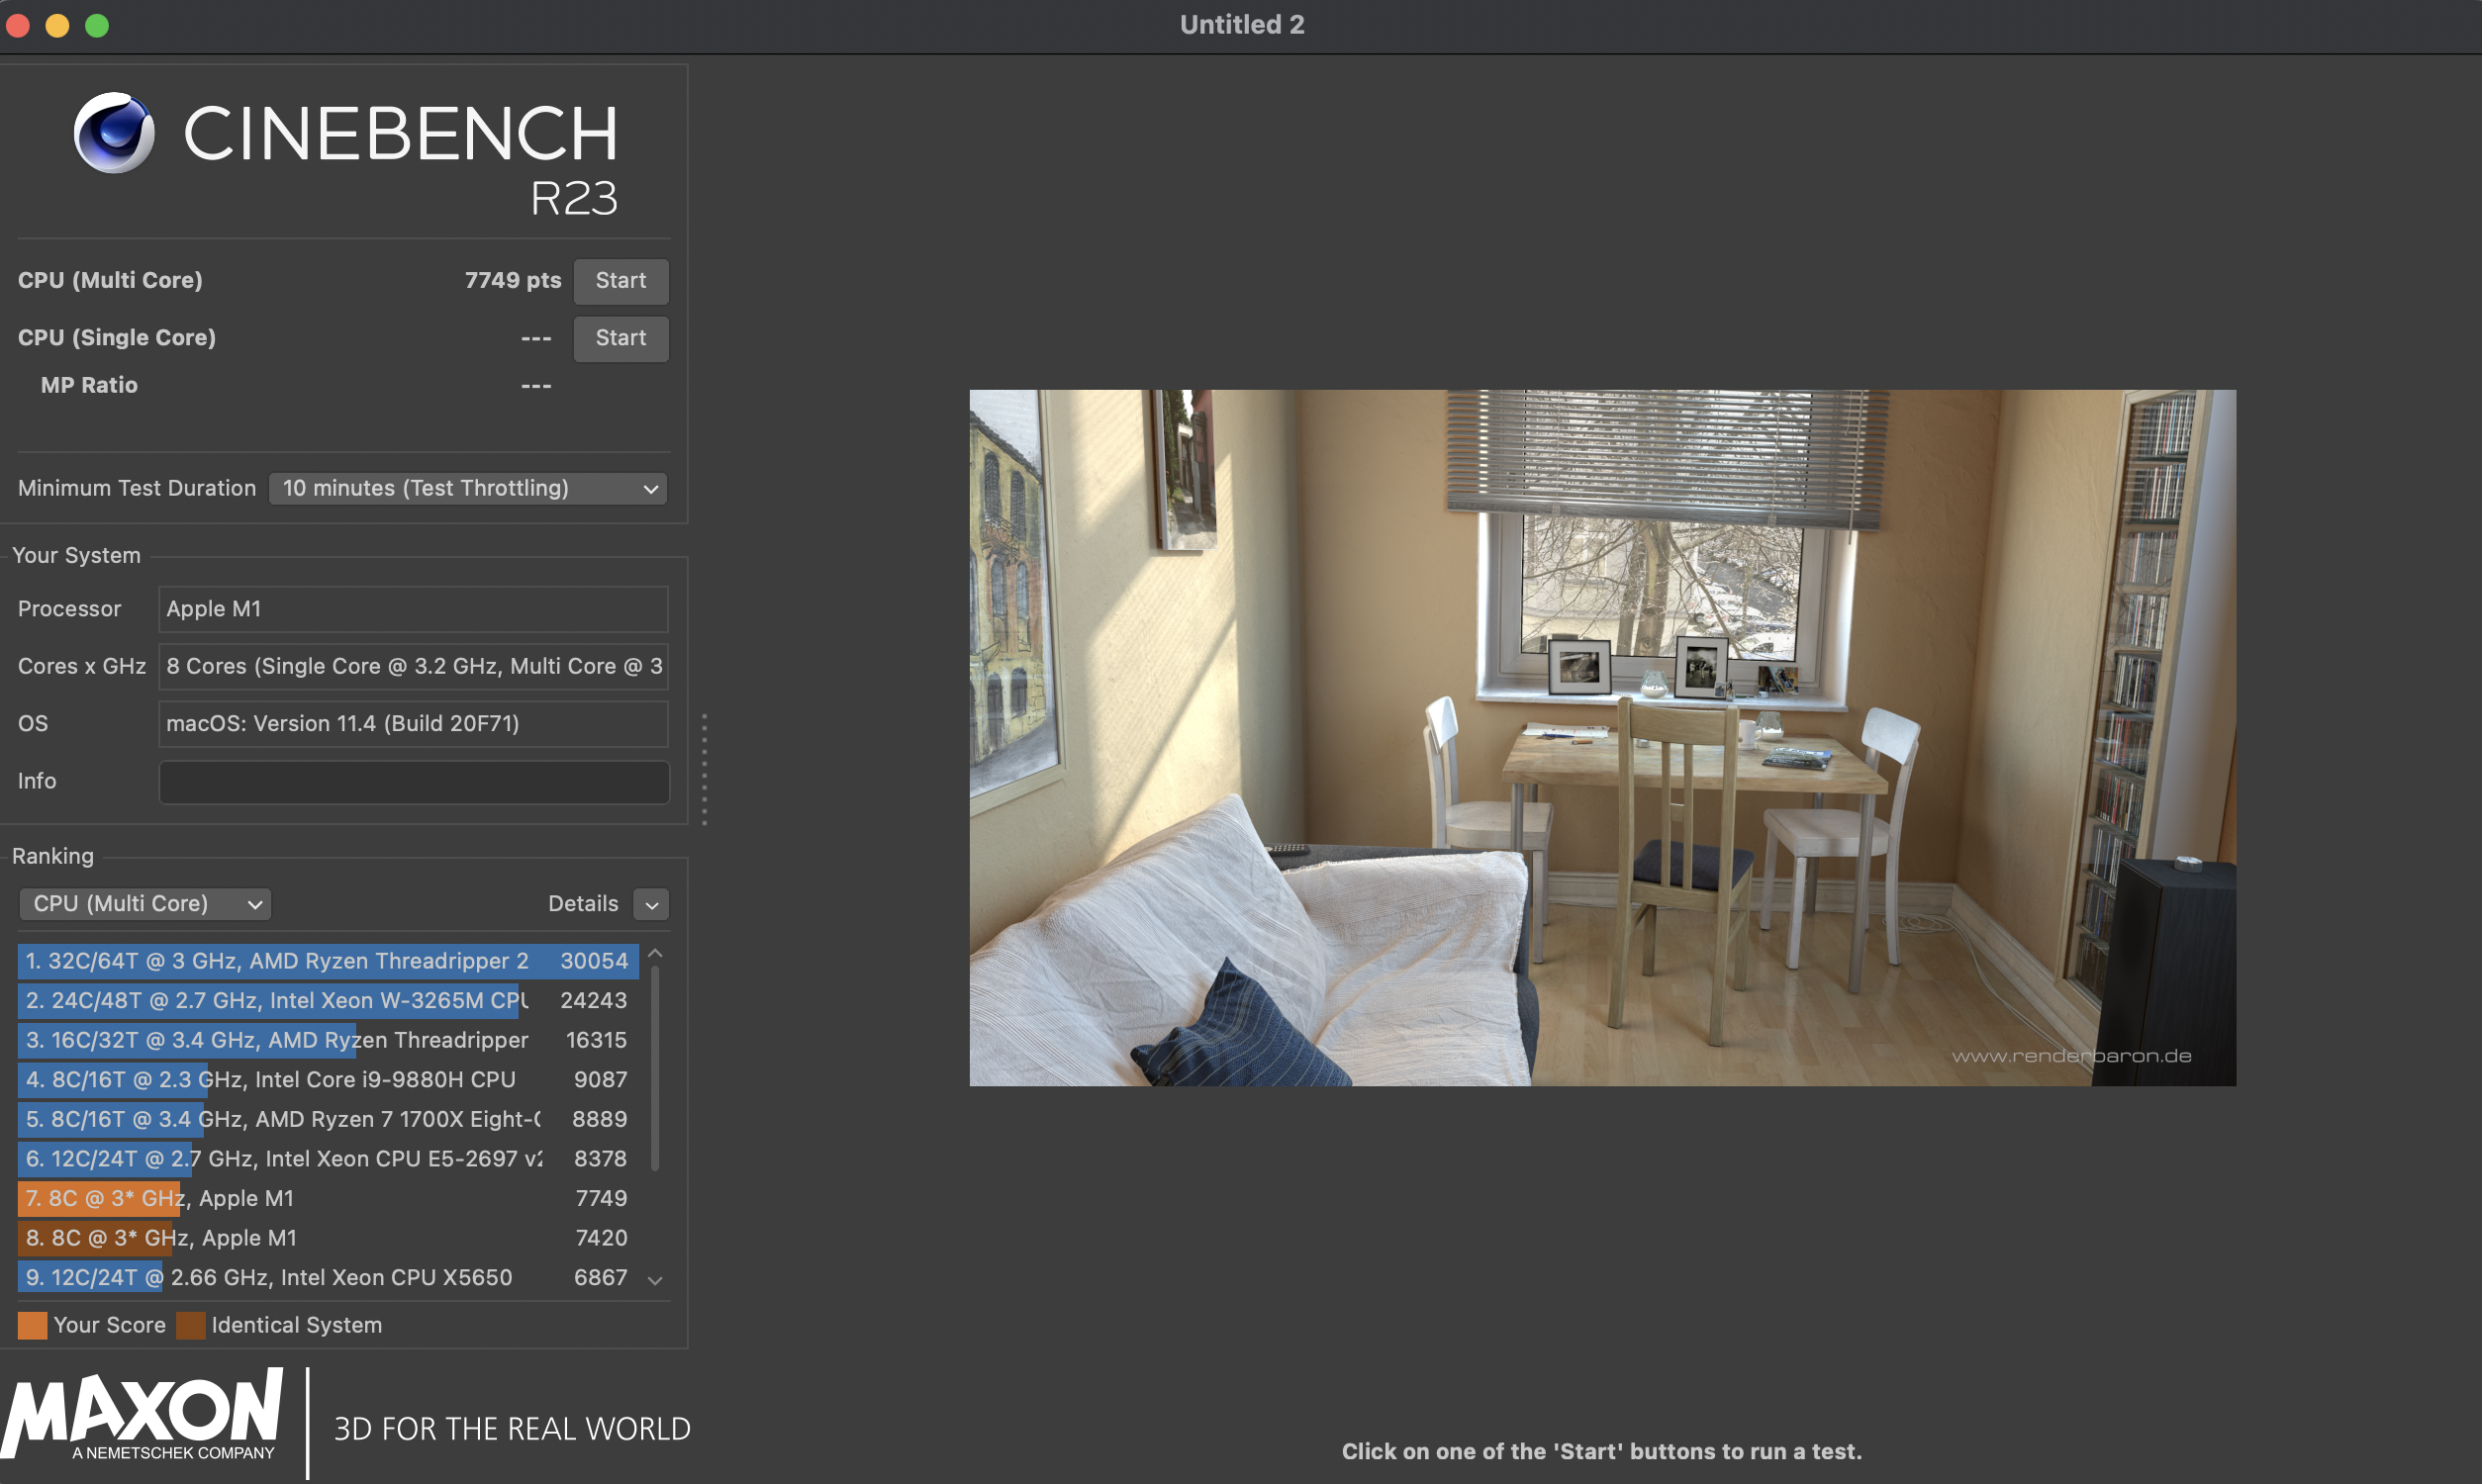Click the ranking list scrollbar thumb

coord(655,1068)
